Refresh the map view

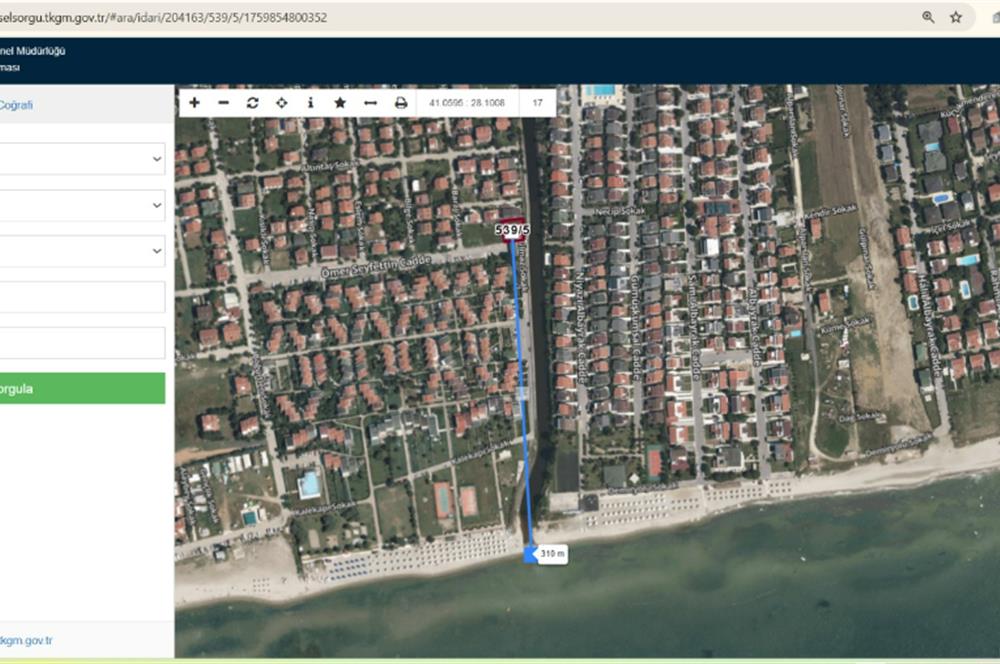point(252,102)
